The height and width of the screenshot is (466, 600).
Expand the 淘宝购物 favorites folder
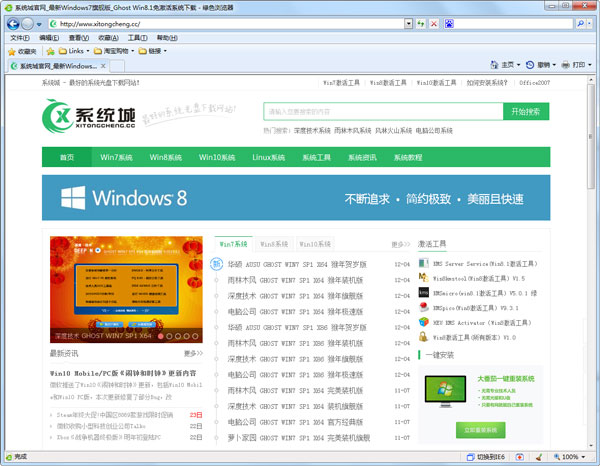(x=114, y=51)
